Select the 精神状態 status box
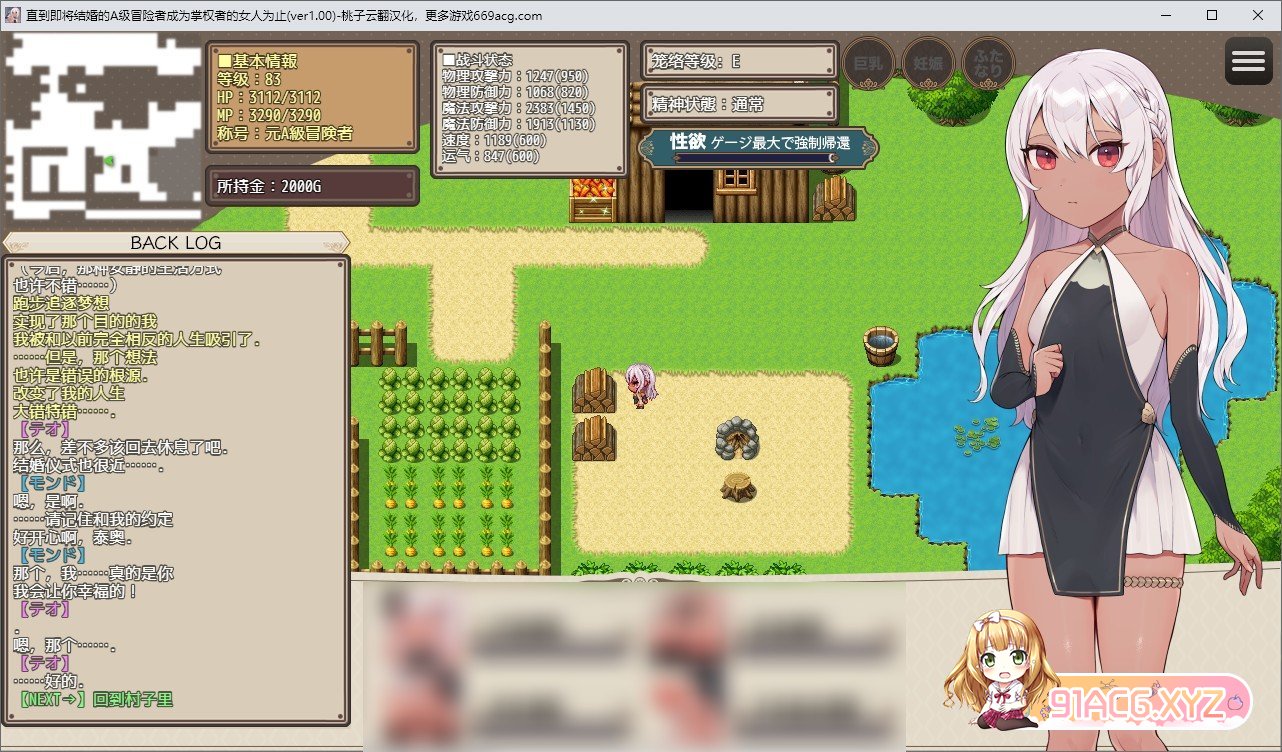1282x752 pixels. point(738,104)
